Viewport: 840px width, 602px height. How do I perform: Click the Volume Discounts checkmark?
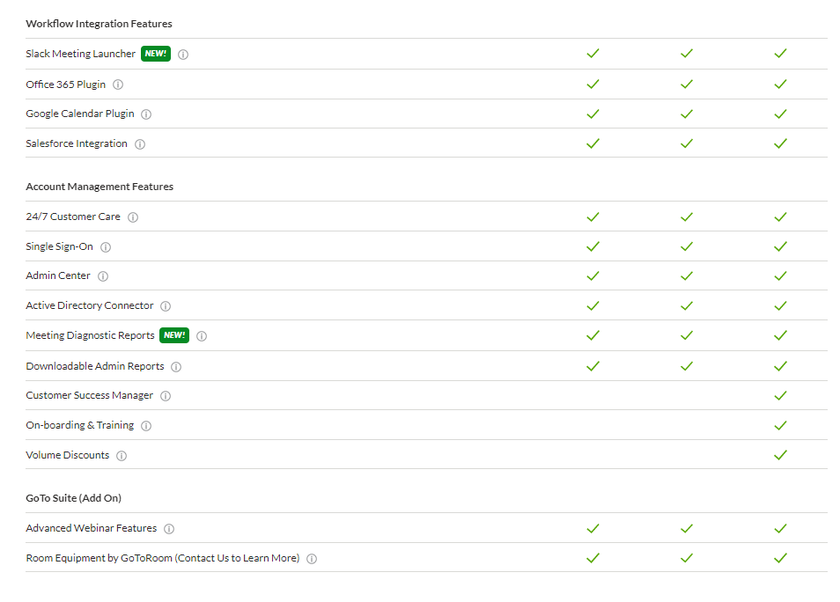coord(781,455)
